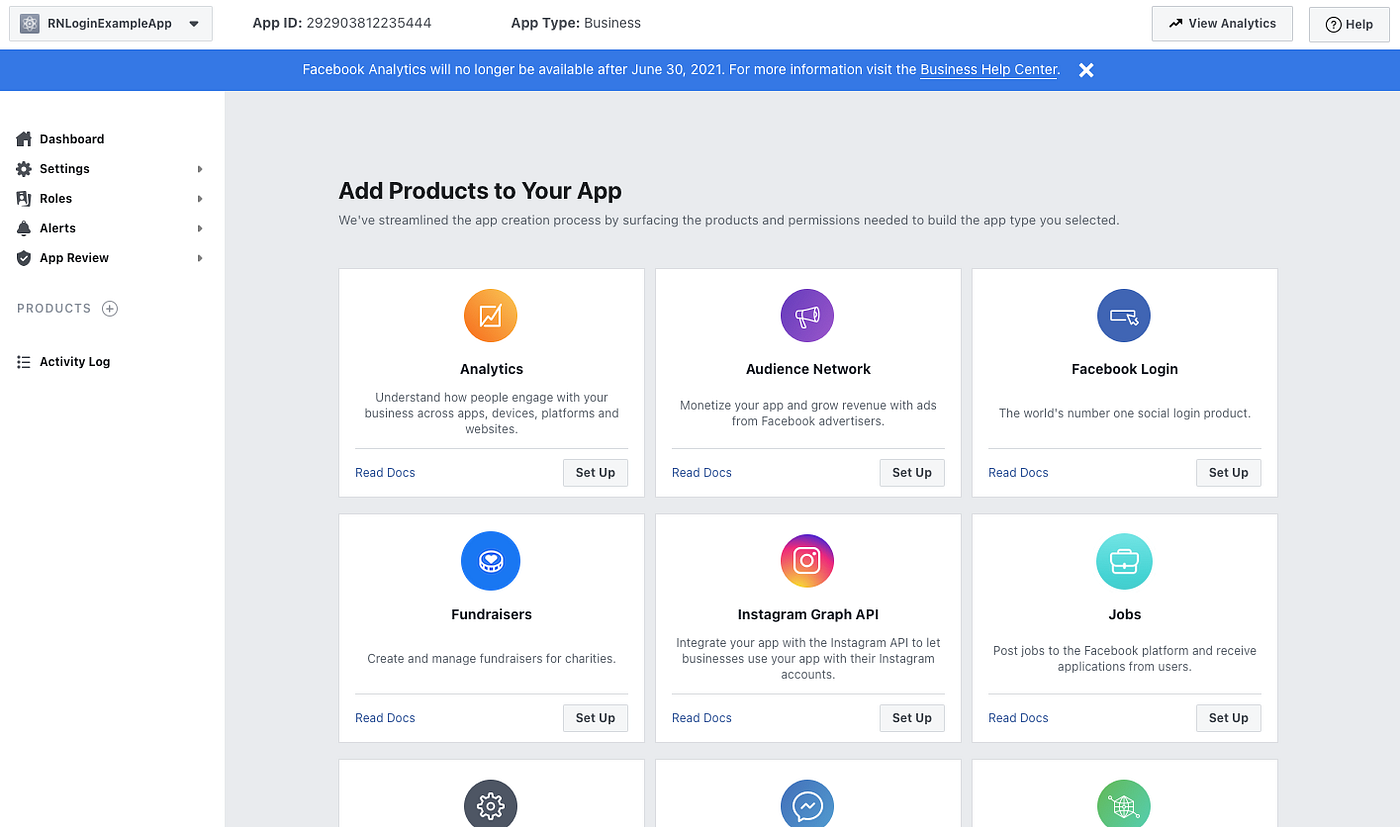Screen dimensions: 1400x827
Task: Open the Help button at top right
Action: point(1349,24)
